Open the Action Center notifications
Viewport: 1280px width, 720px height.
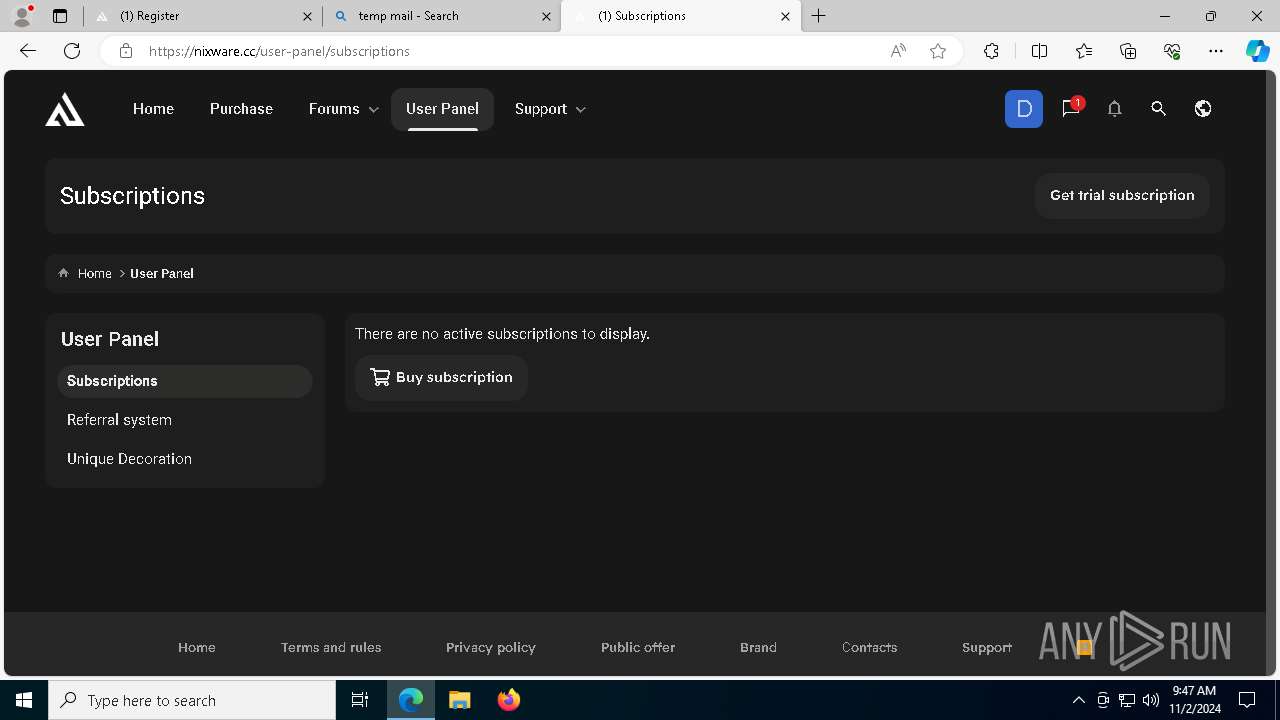point(1247,700)
